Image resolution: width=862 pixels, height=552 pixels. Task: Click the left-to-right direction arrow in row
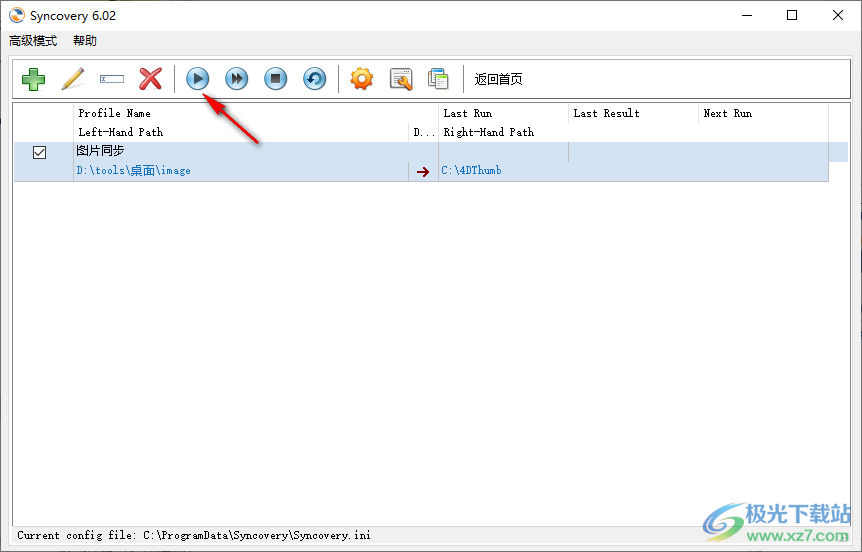(423, 172)
